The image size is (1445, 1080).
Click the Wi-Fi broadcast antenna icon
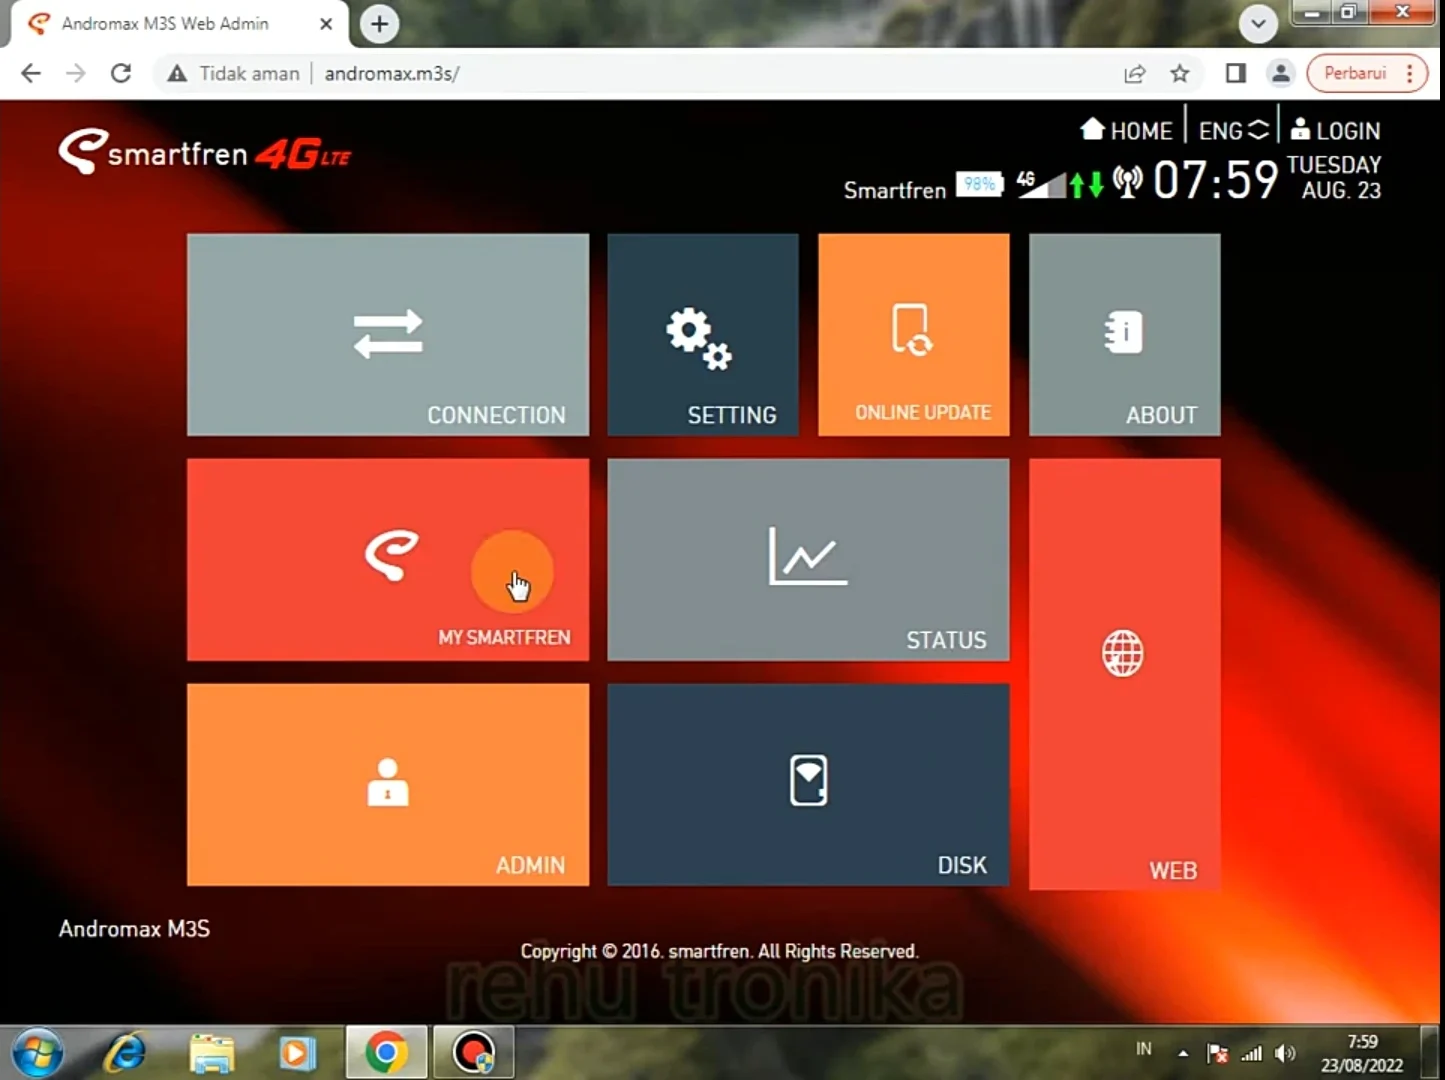1128,183
